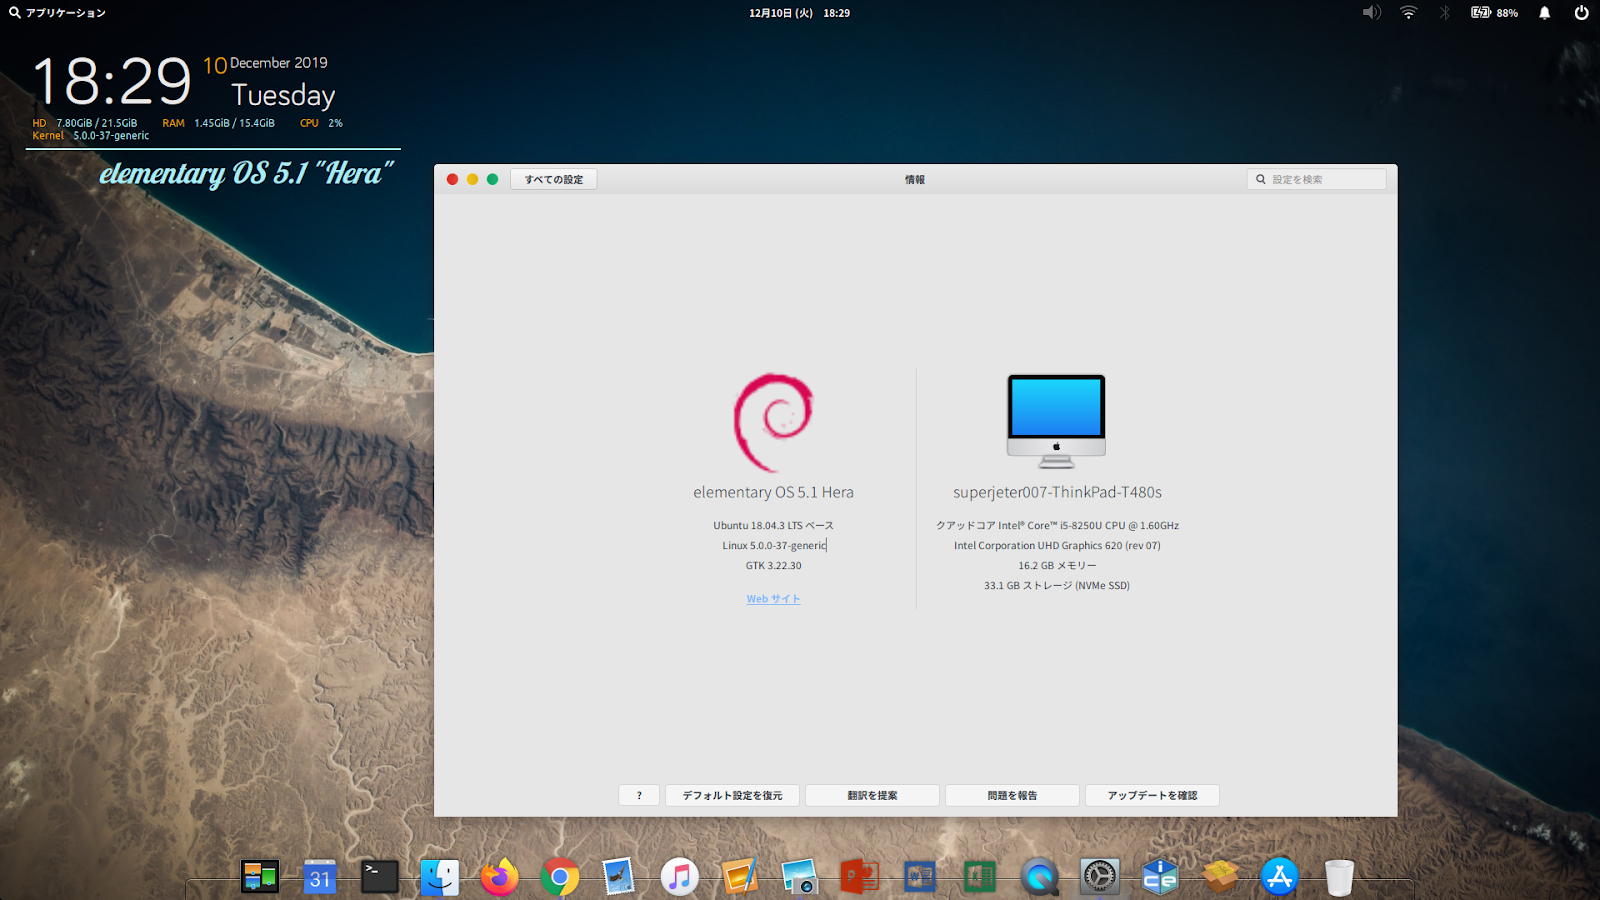Launch PowerPoint from the dock
This screenshot has width=1600, height=900.
pyautogui.click(x=860, y=877)
